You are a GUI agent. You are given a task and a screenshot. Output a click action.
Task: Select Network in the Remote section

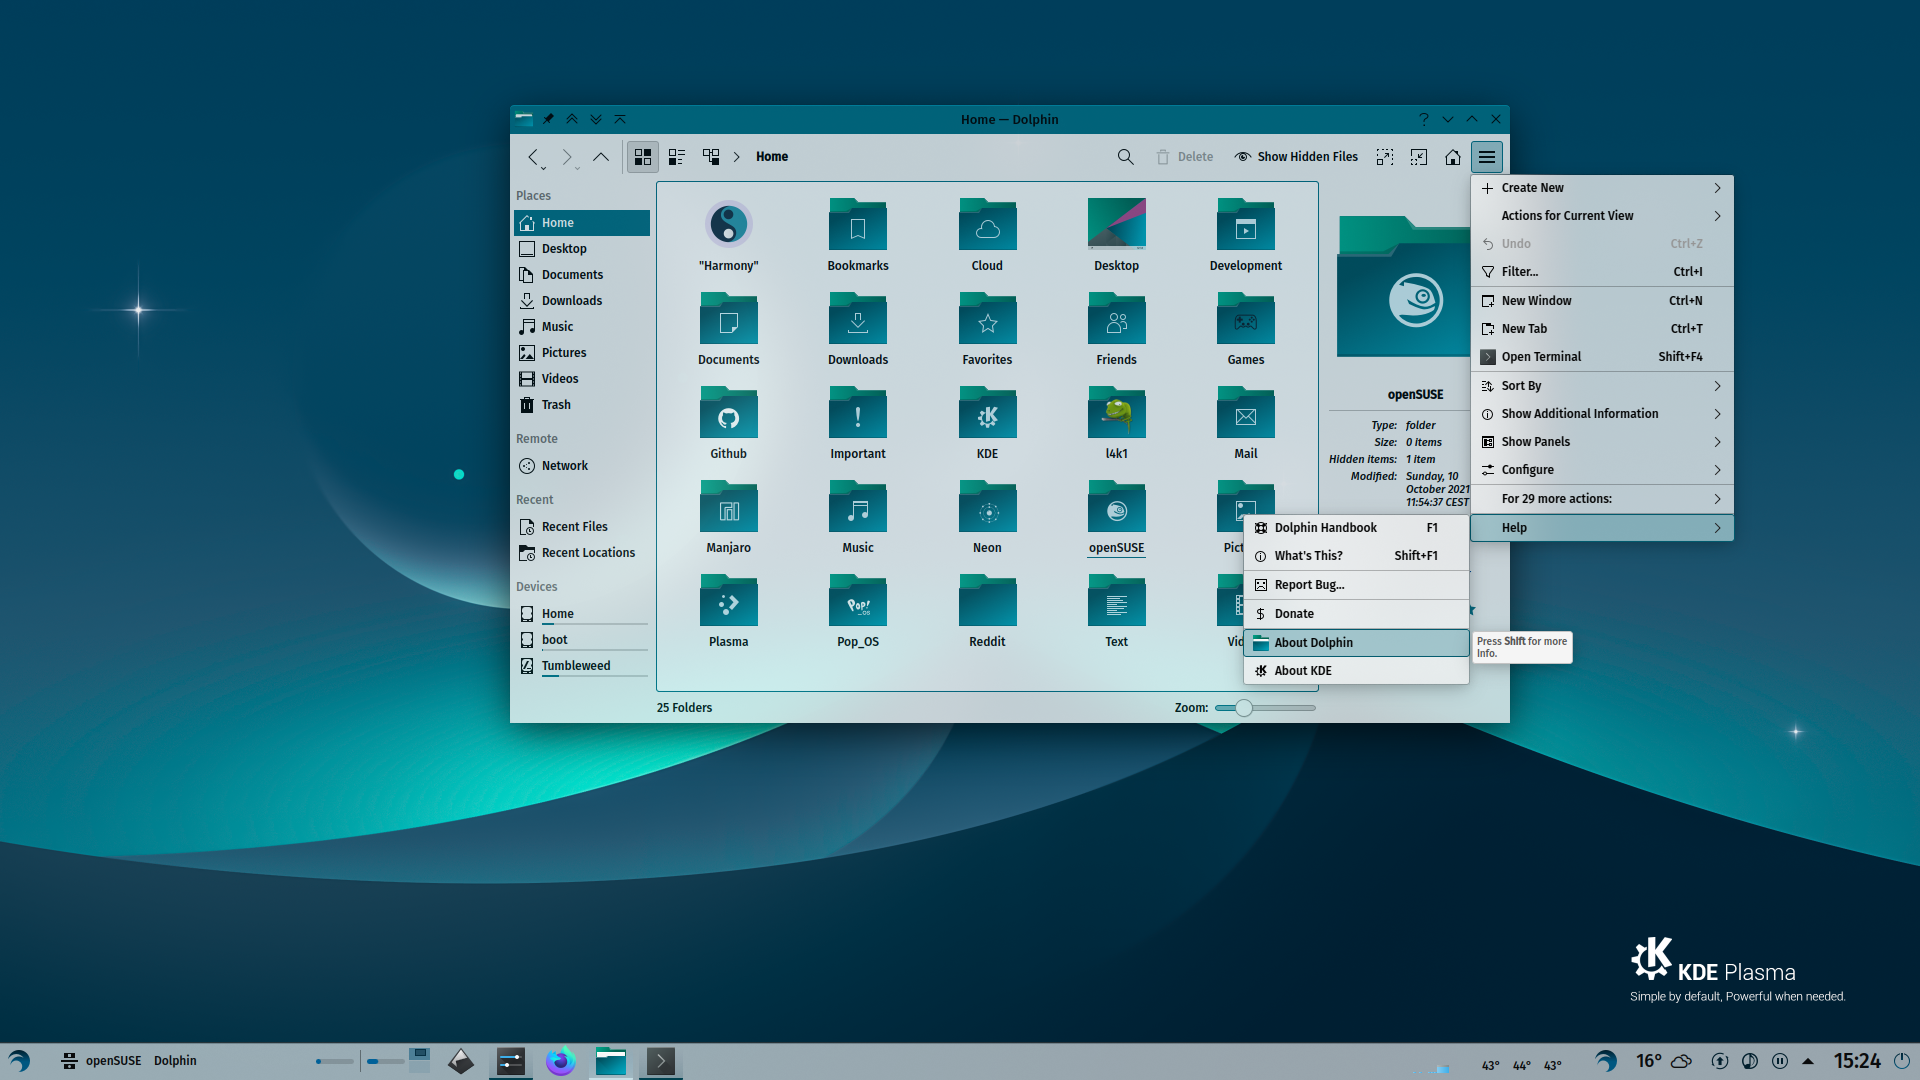coord(582,466)
